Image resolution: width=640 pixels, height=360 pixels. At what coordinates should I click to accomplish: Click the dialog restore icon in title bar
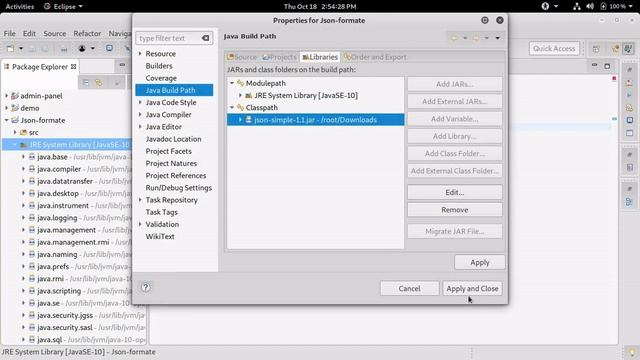(484, 20)
